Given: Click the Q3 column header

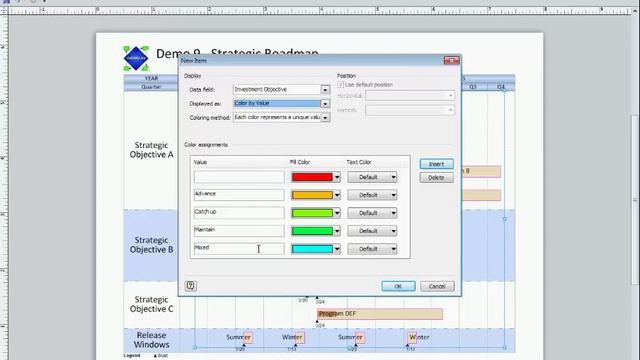Looking at the screenshot, I should (473, 87).
